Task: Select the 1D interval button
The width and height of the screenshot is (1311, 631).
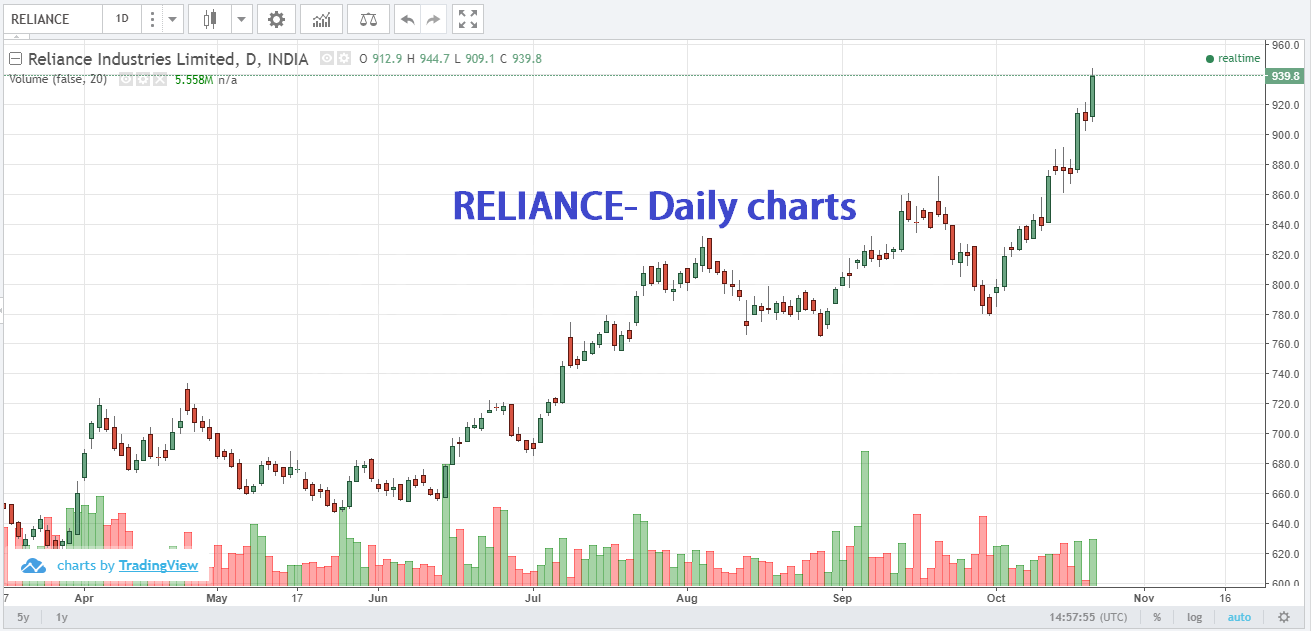Action: coord(121,19)
